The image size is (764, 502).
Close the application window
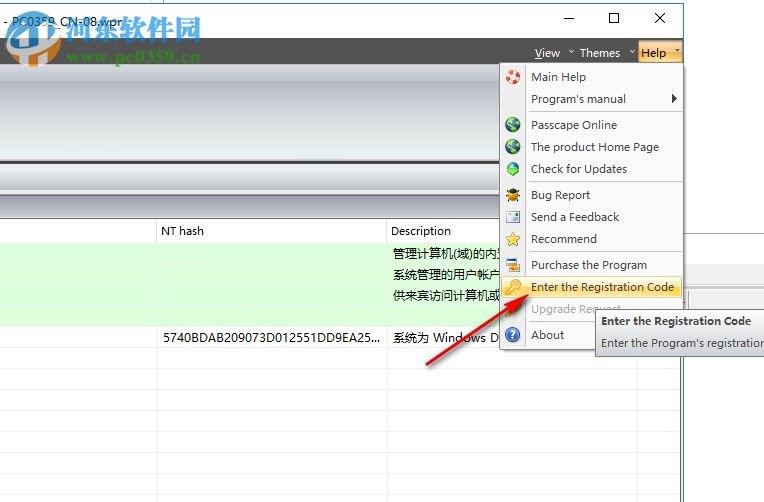click(x=660, y=19)
